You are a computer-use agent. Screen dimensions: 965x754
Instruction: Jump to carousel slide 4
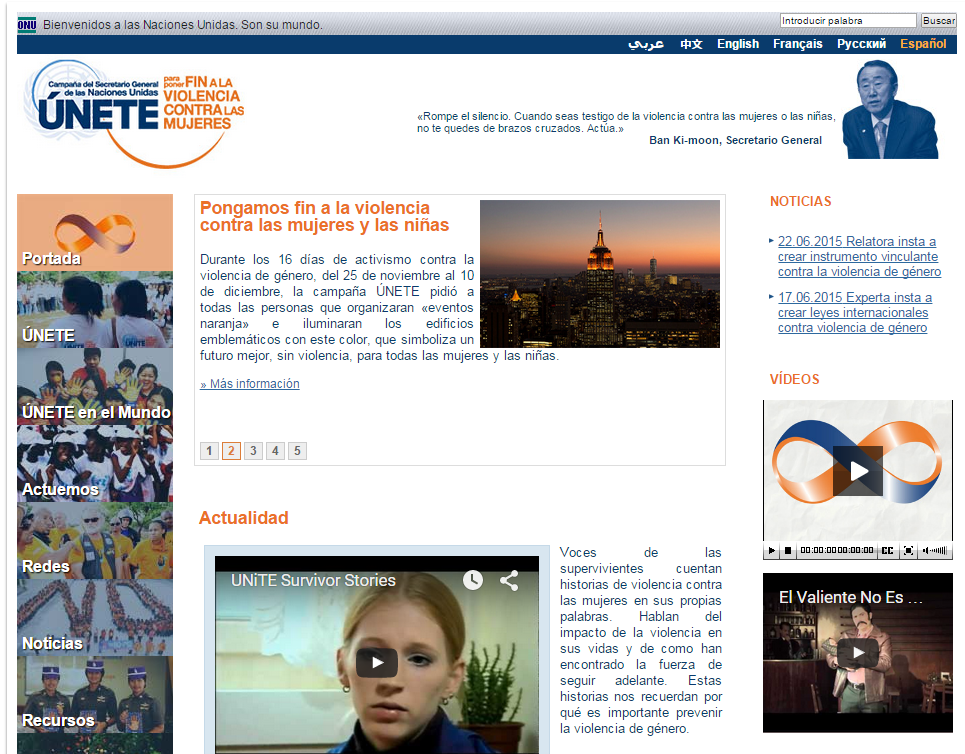(x=275, y=451)
